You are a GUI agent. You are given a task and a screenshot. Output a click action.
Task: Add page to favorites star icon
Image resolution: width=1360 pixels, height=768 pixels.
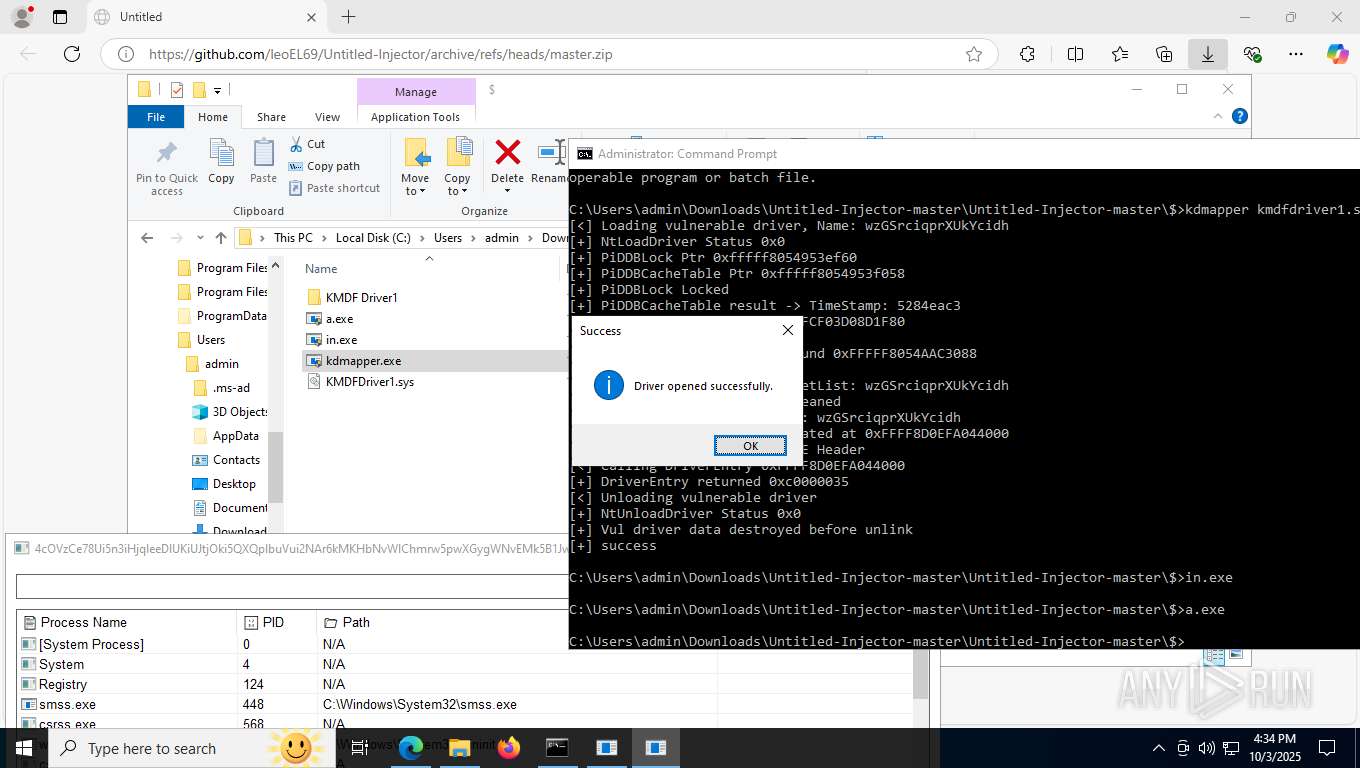973,54
